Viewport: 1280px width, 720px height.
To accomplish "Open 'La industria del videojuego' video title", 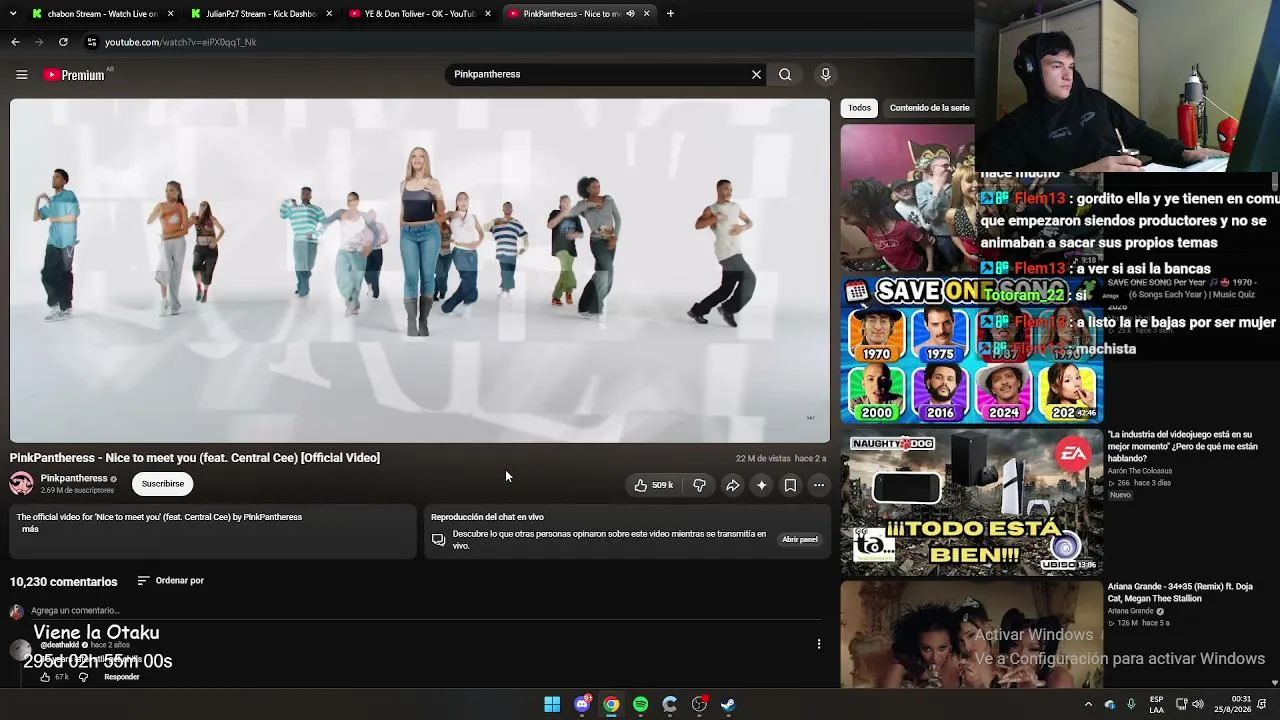I will [1182, 447].
